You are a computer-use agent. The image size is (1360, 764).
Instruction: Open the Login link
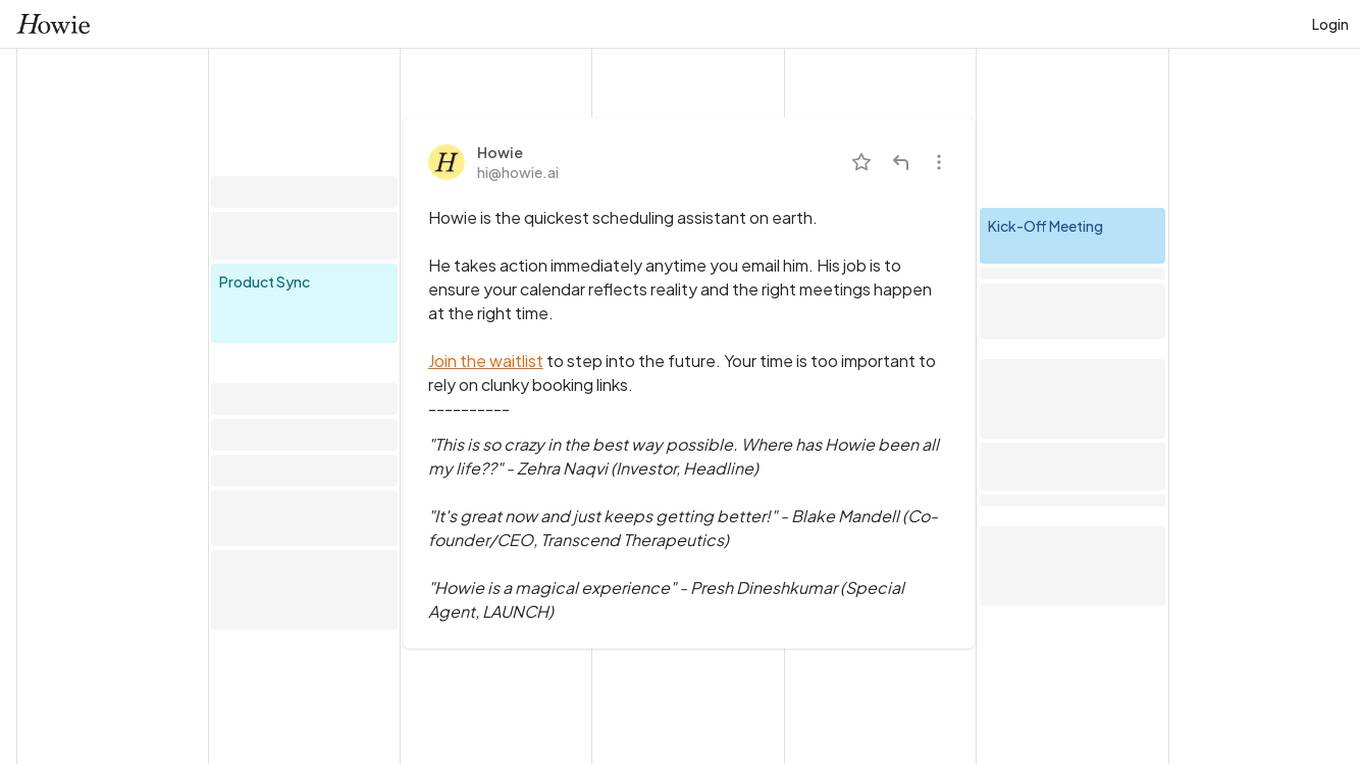(1329, 24)
